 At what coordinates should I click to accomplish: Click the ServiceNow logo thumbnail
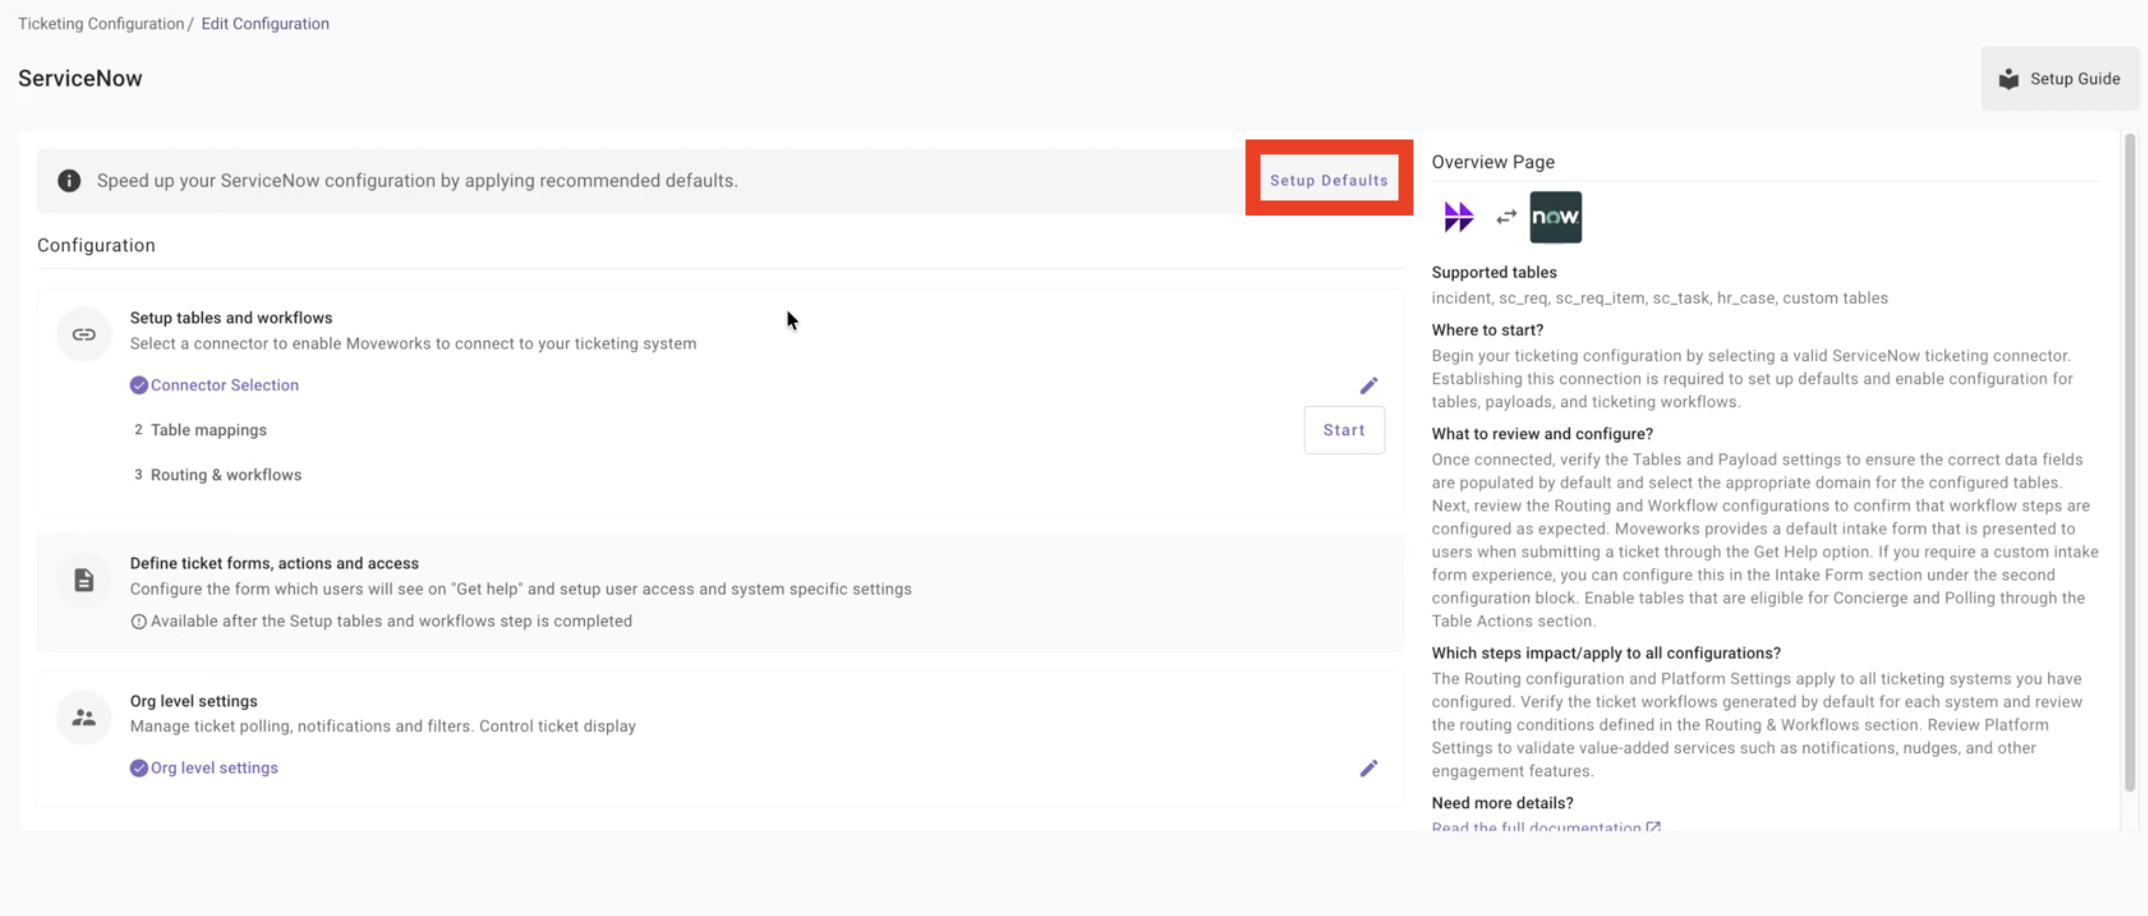tap(1555, 217)
